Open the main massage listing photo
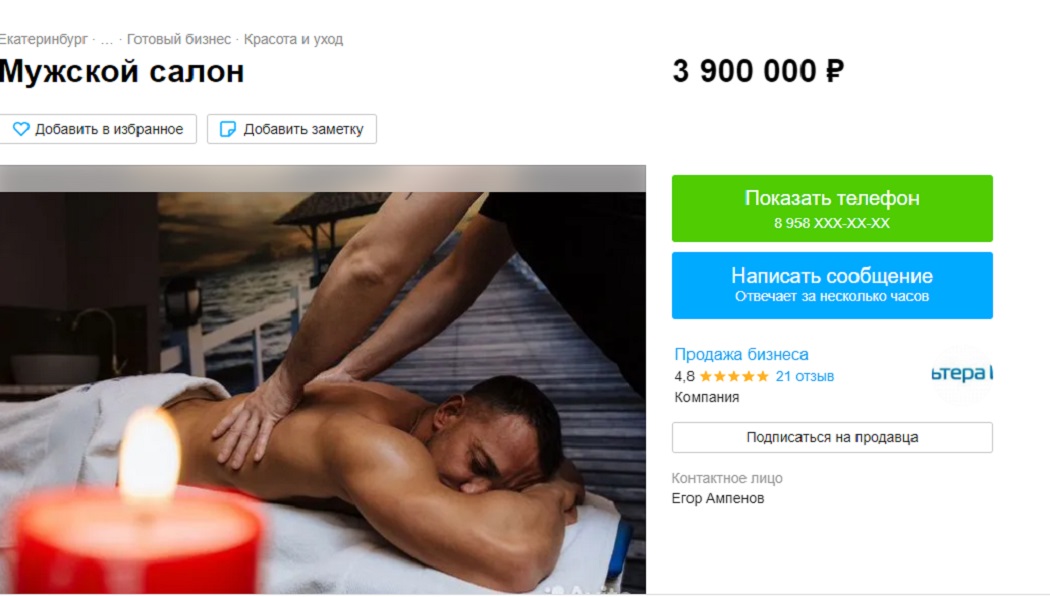Screen dimensions: 1050x597 click(x=323, y=379)
